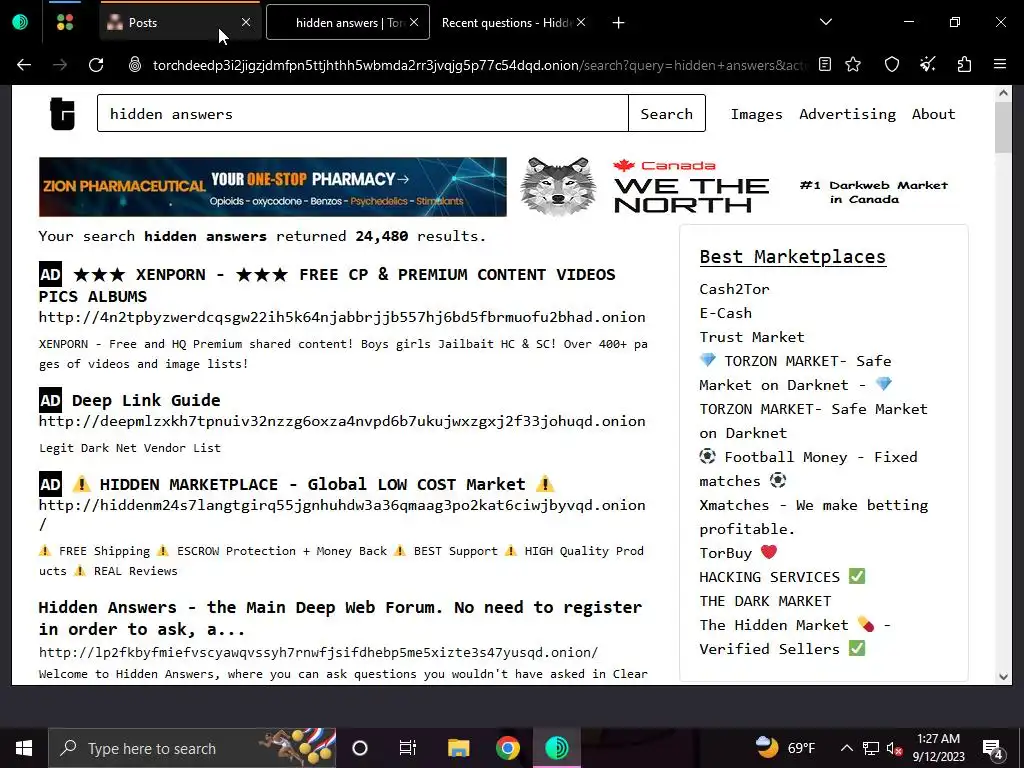Click the Torch logo on the page
The image size is (1024, 768).
pyautogui.click(x=63, y=114)
